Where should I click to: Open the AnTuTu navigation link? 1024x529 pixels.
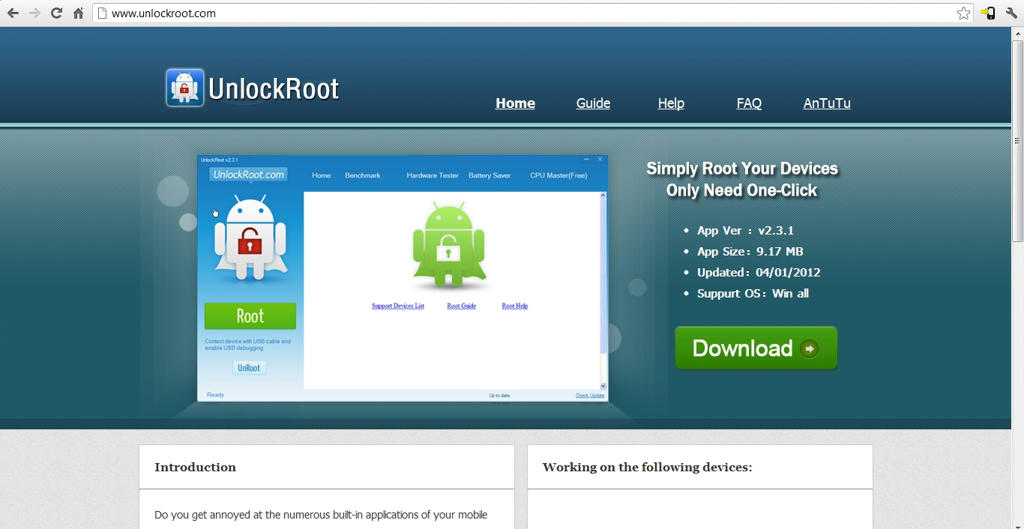827,103
